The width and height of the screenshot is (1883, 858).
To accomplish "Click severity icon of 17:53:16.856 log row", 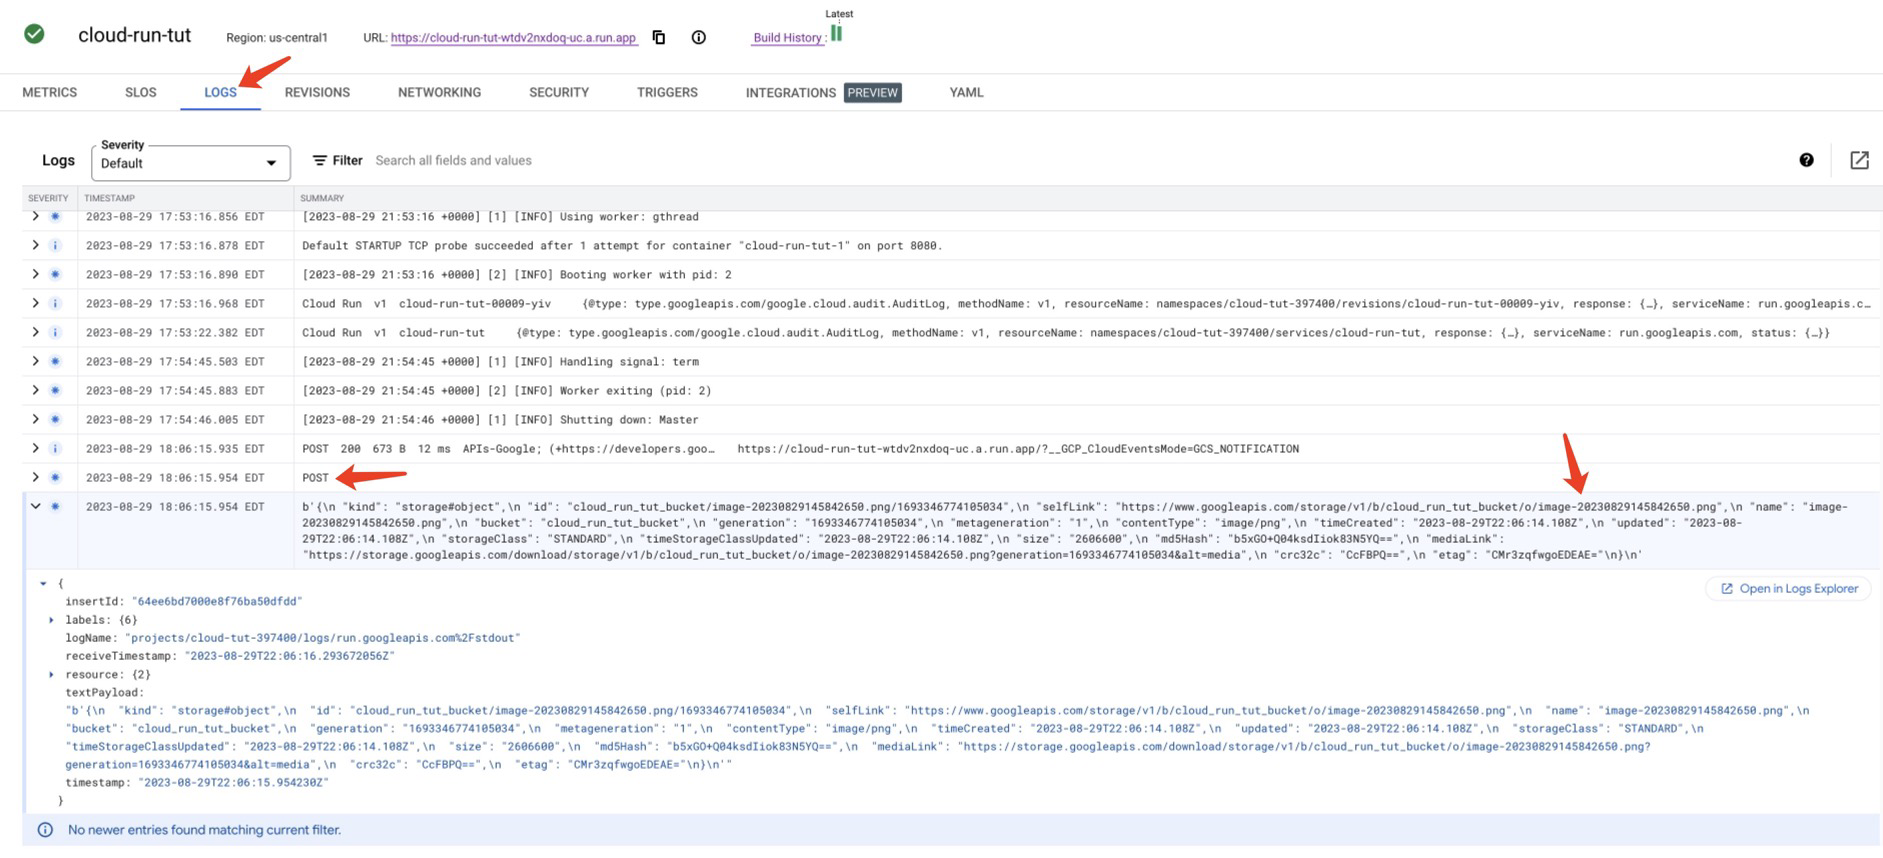I will click(55, 216).
